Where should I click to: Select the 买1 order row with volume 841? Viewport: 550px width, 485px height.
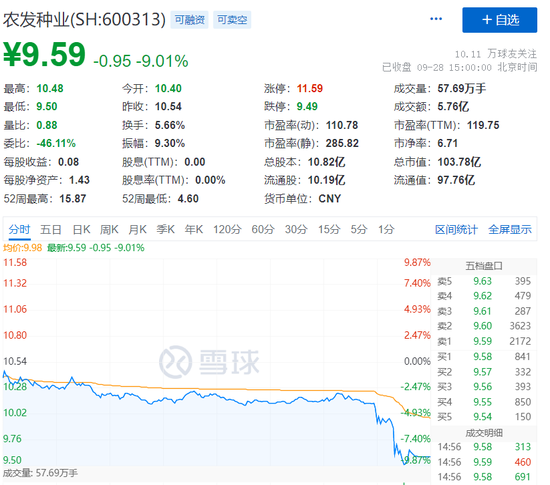[x=484, y=357]
